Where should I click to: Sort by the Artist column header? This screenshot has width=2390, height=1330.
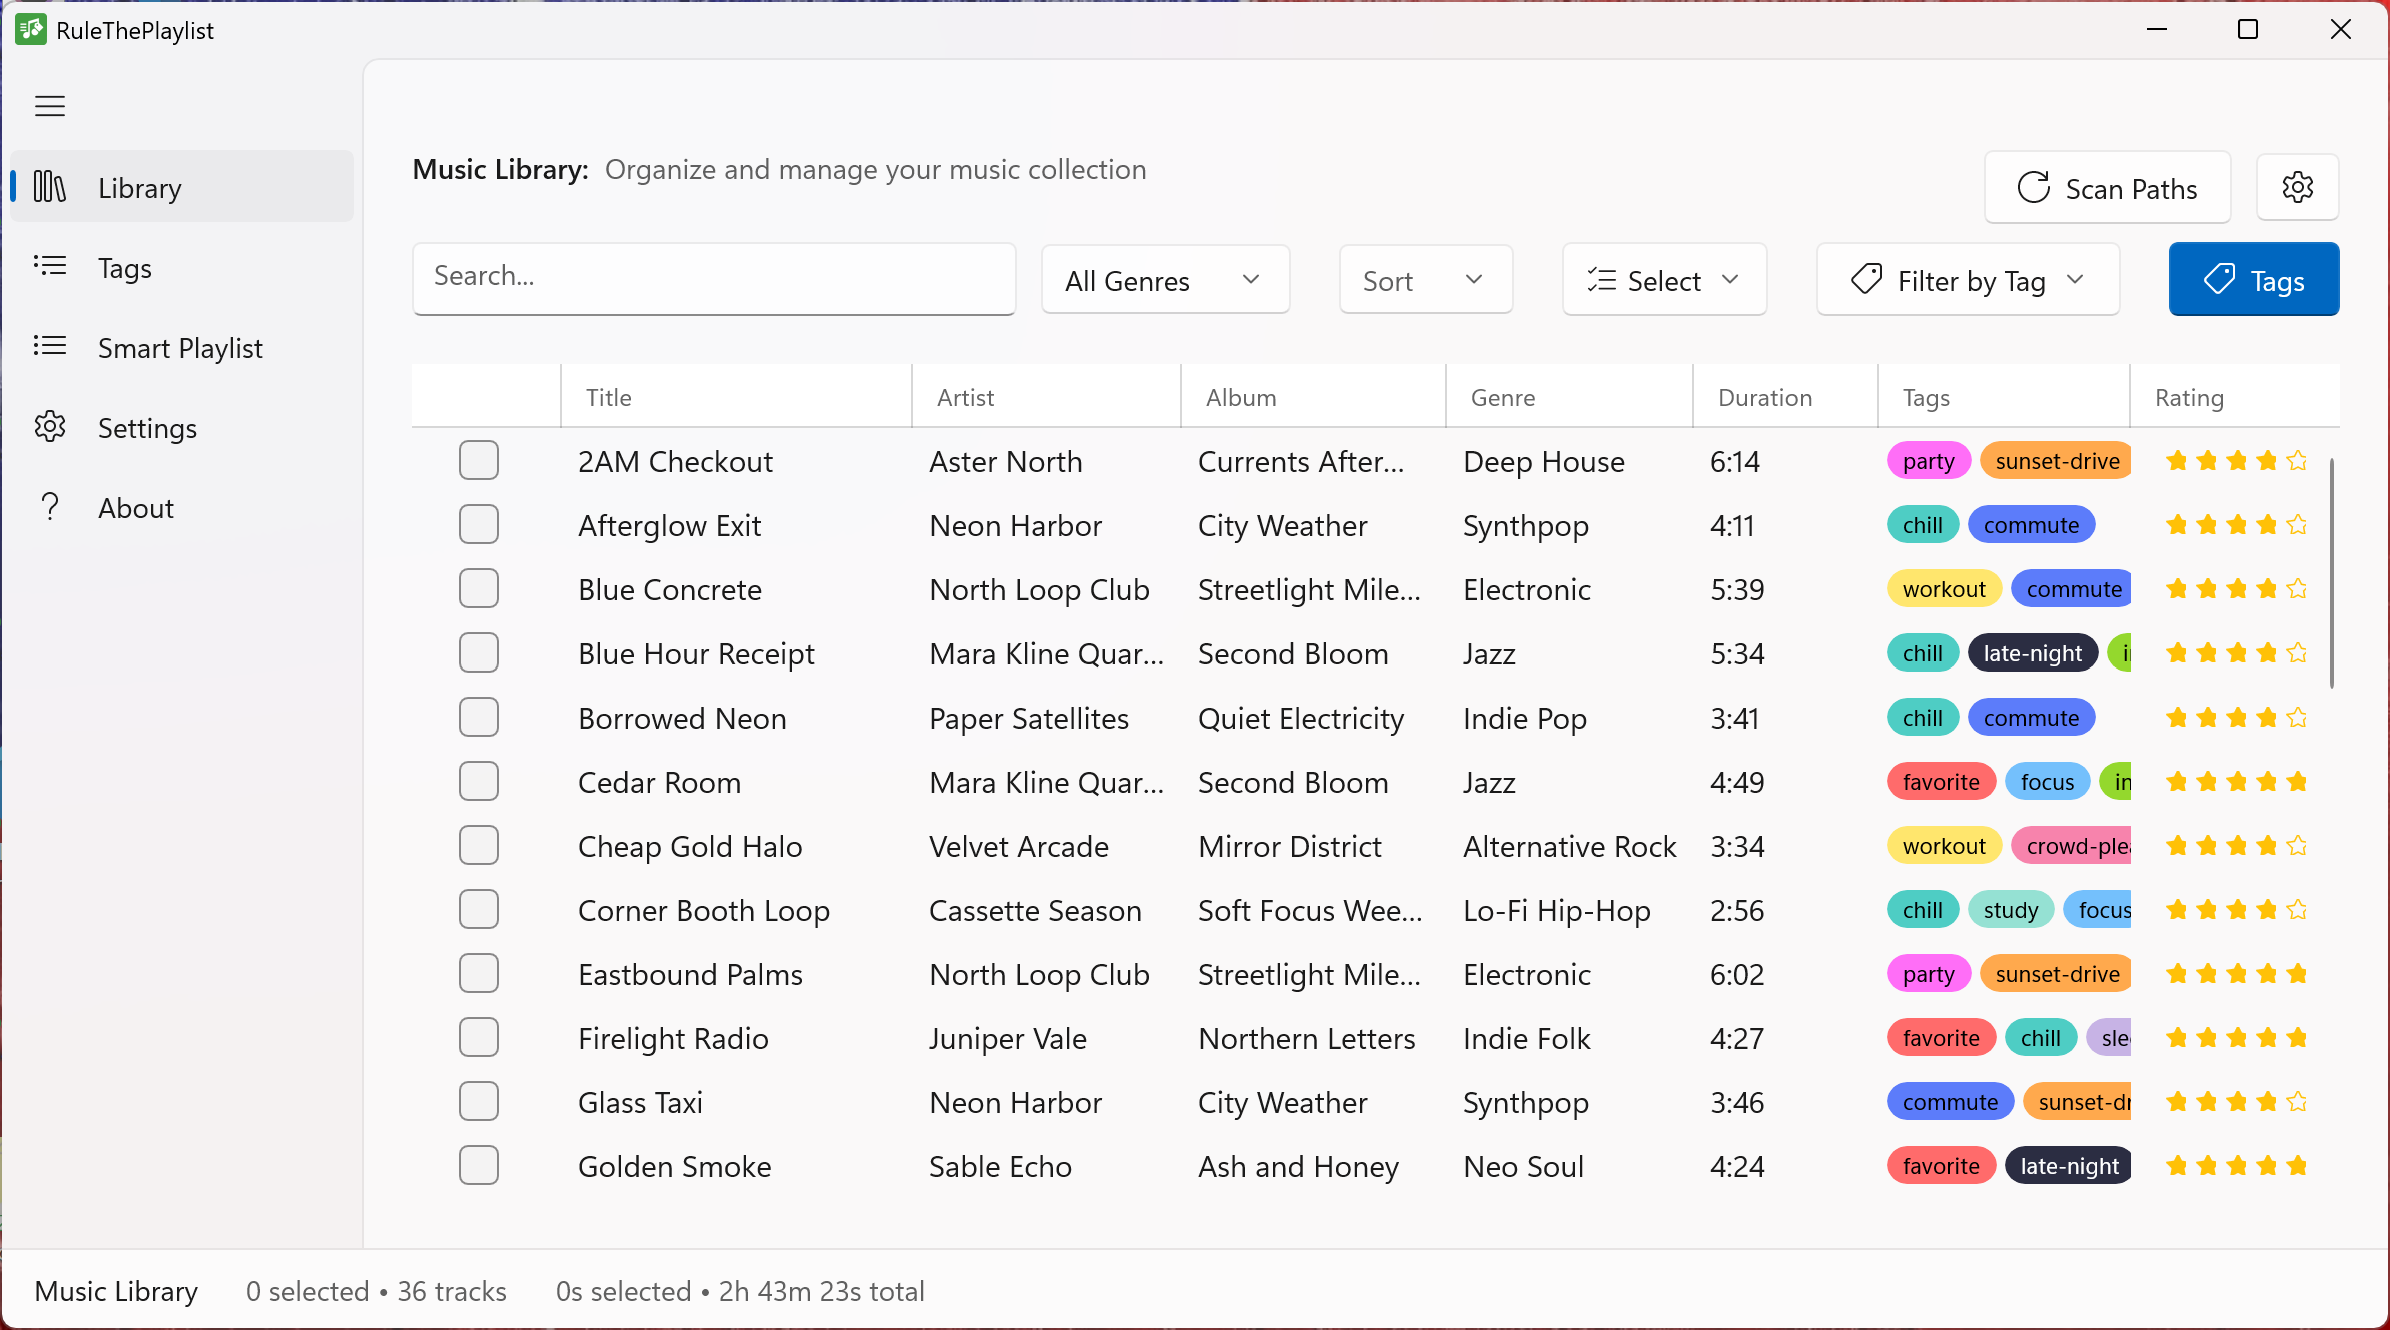pyautogui.click(x=965, y=397)
